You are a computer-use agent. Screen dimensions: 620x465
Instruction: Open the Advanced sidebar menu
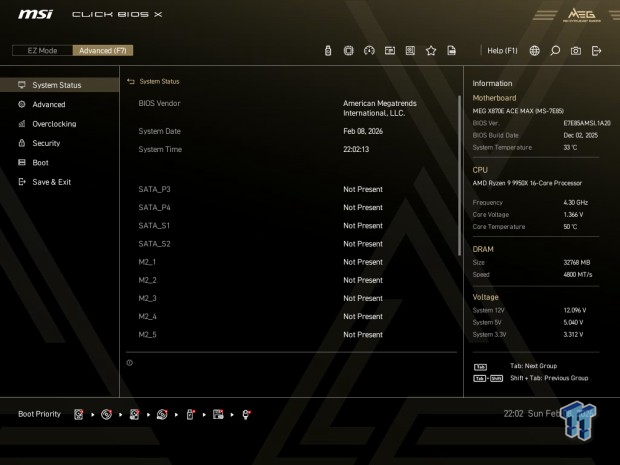[59, 104]
